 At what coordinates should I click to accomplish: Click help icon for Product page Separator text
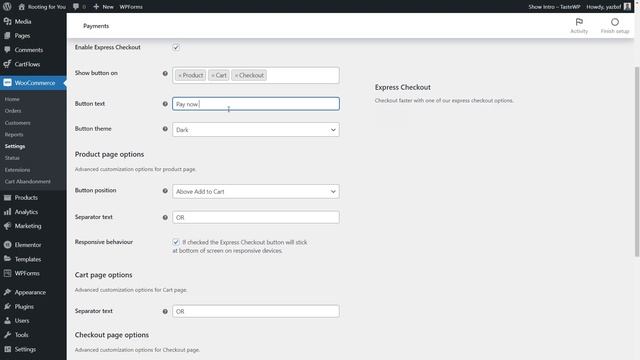(165, 217)
